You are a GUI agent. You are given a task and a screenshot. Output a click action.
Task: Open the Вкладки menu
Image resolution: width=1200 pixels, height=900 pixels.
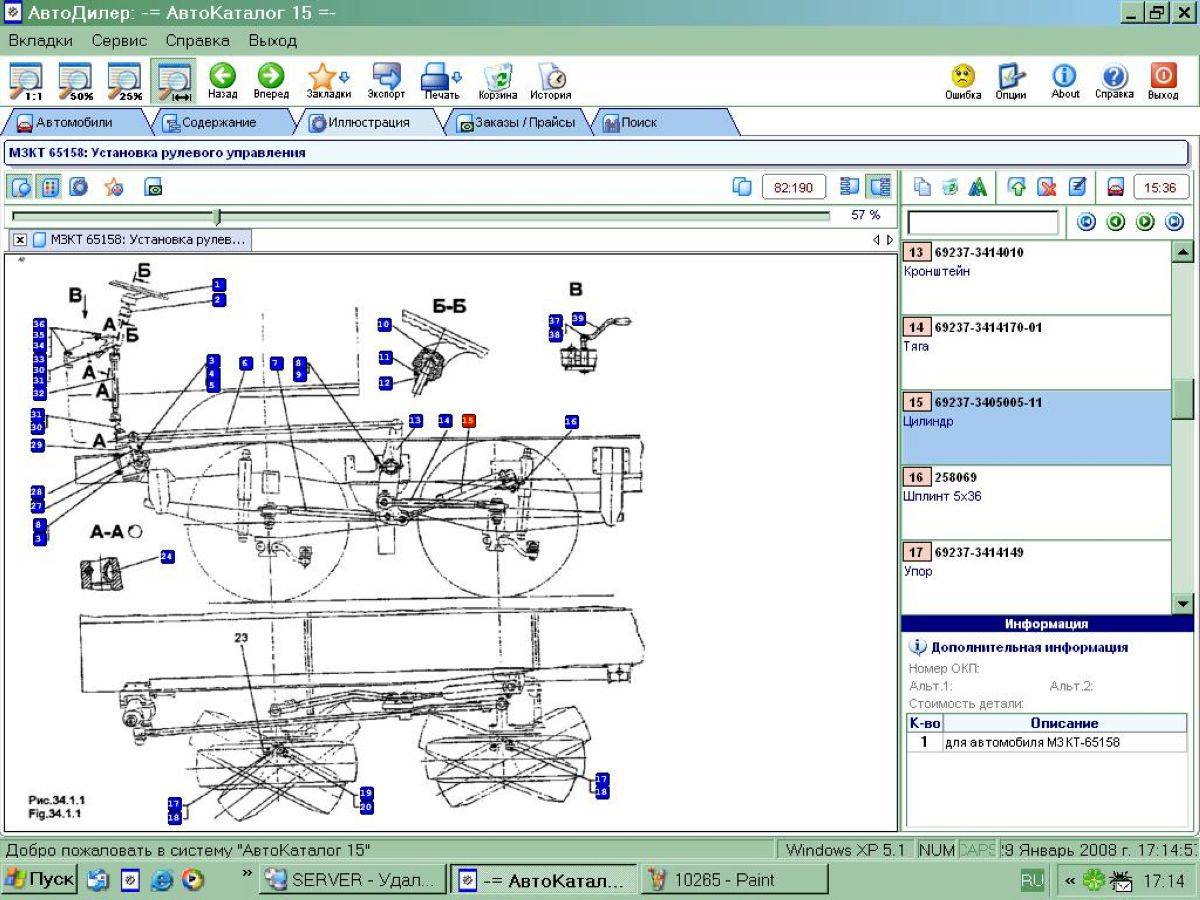pos(41,41)
